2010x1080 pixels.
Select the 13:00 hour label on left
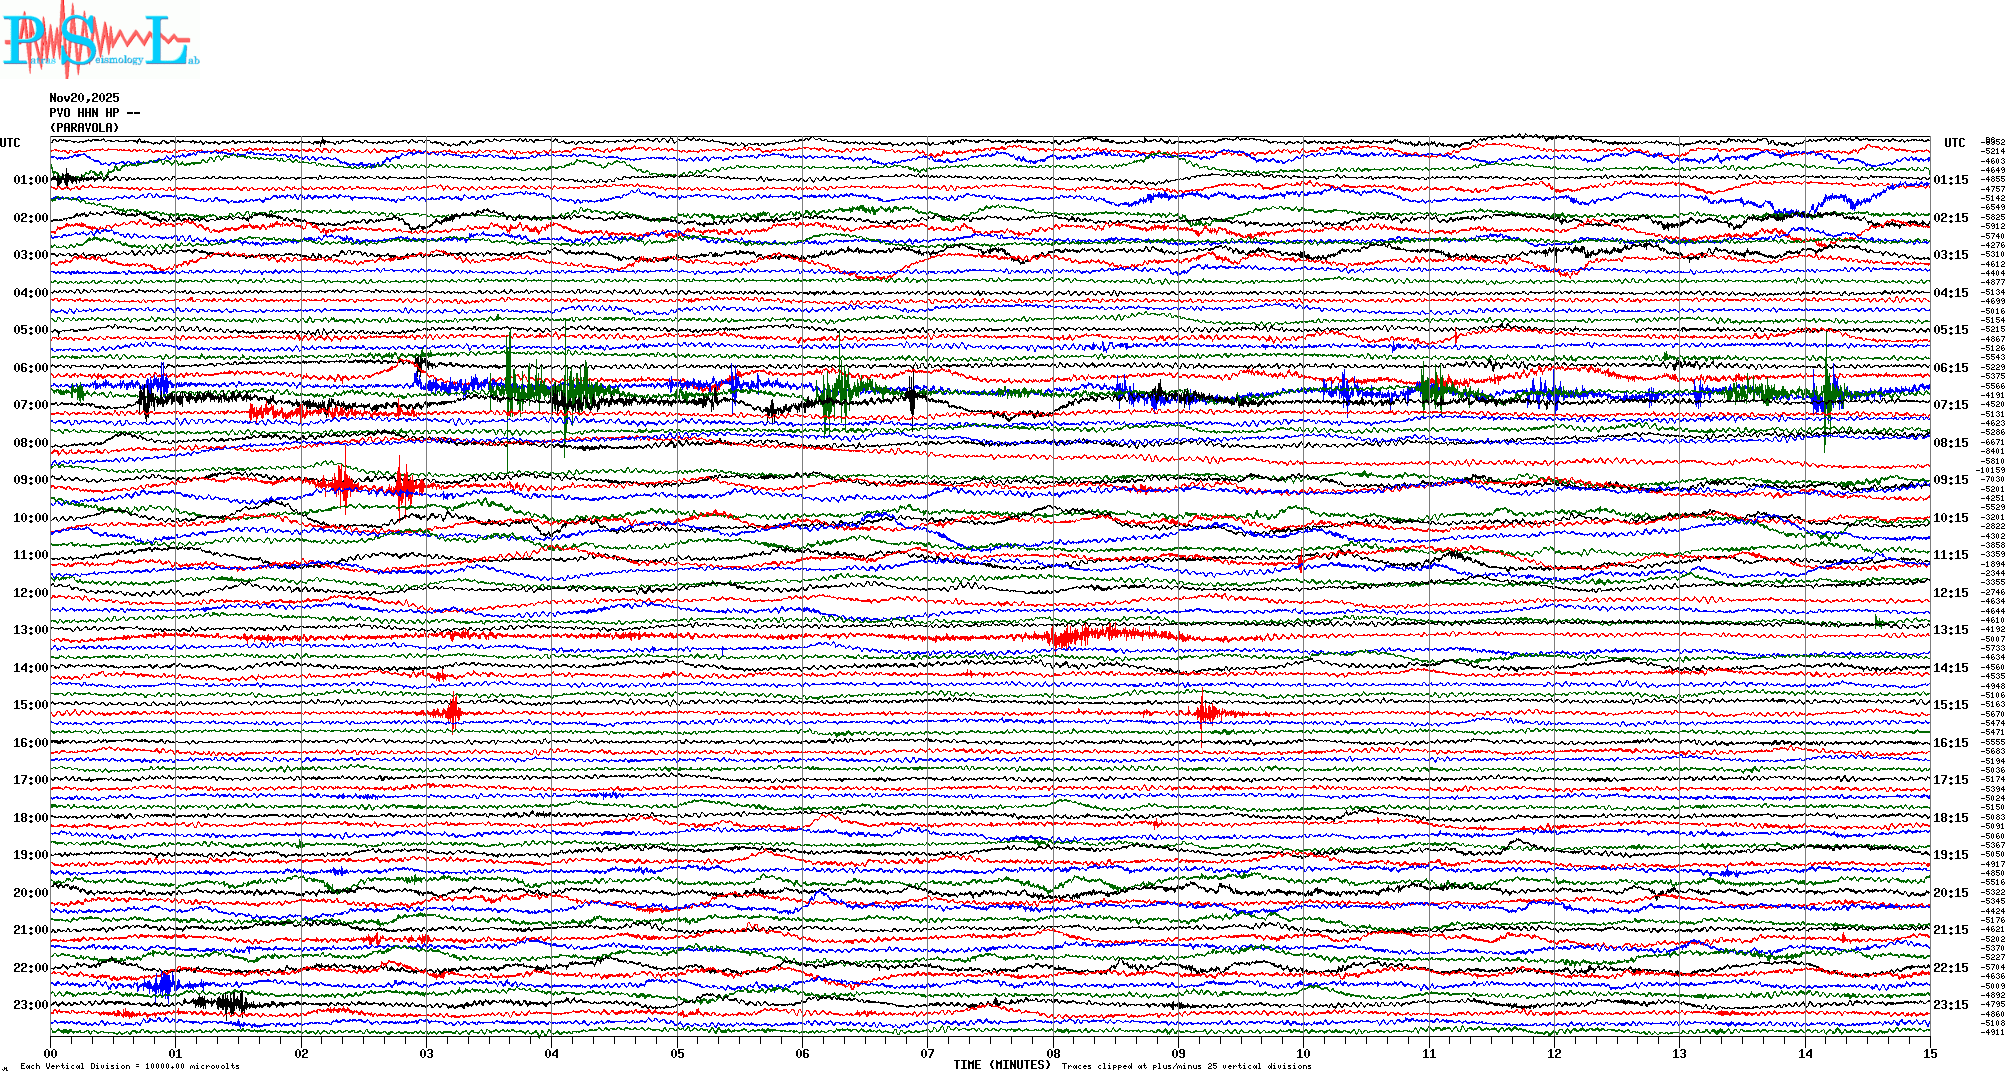[30, 630]
